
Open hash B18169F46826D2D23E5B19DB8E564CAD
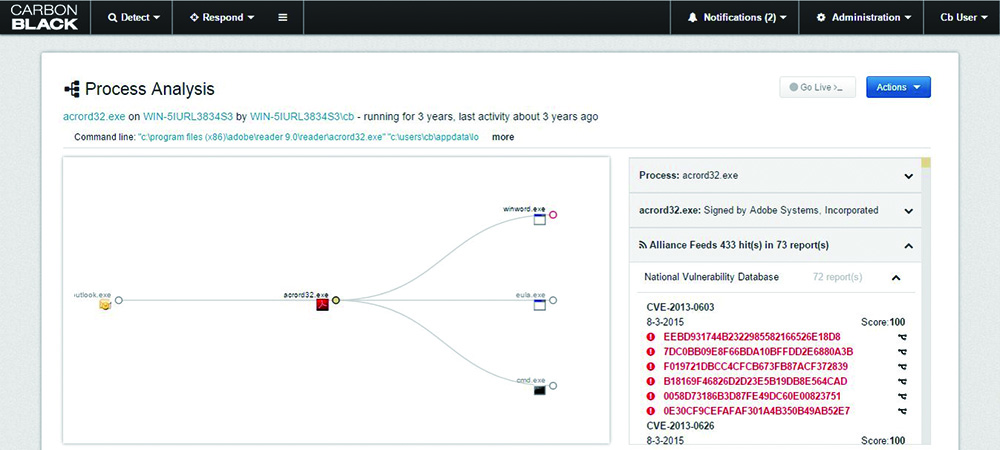coord(755,381)
